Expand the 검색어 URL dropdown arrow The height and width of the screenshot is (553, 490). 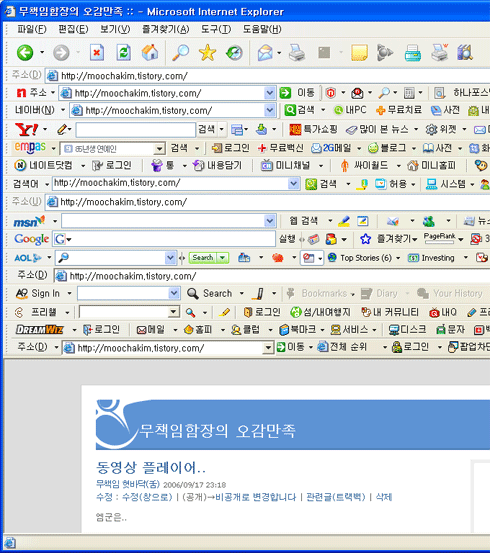coord(293,184)
